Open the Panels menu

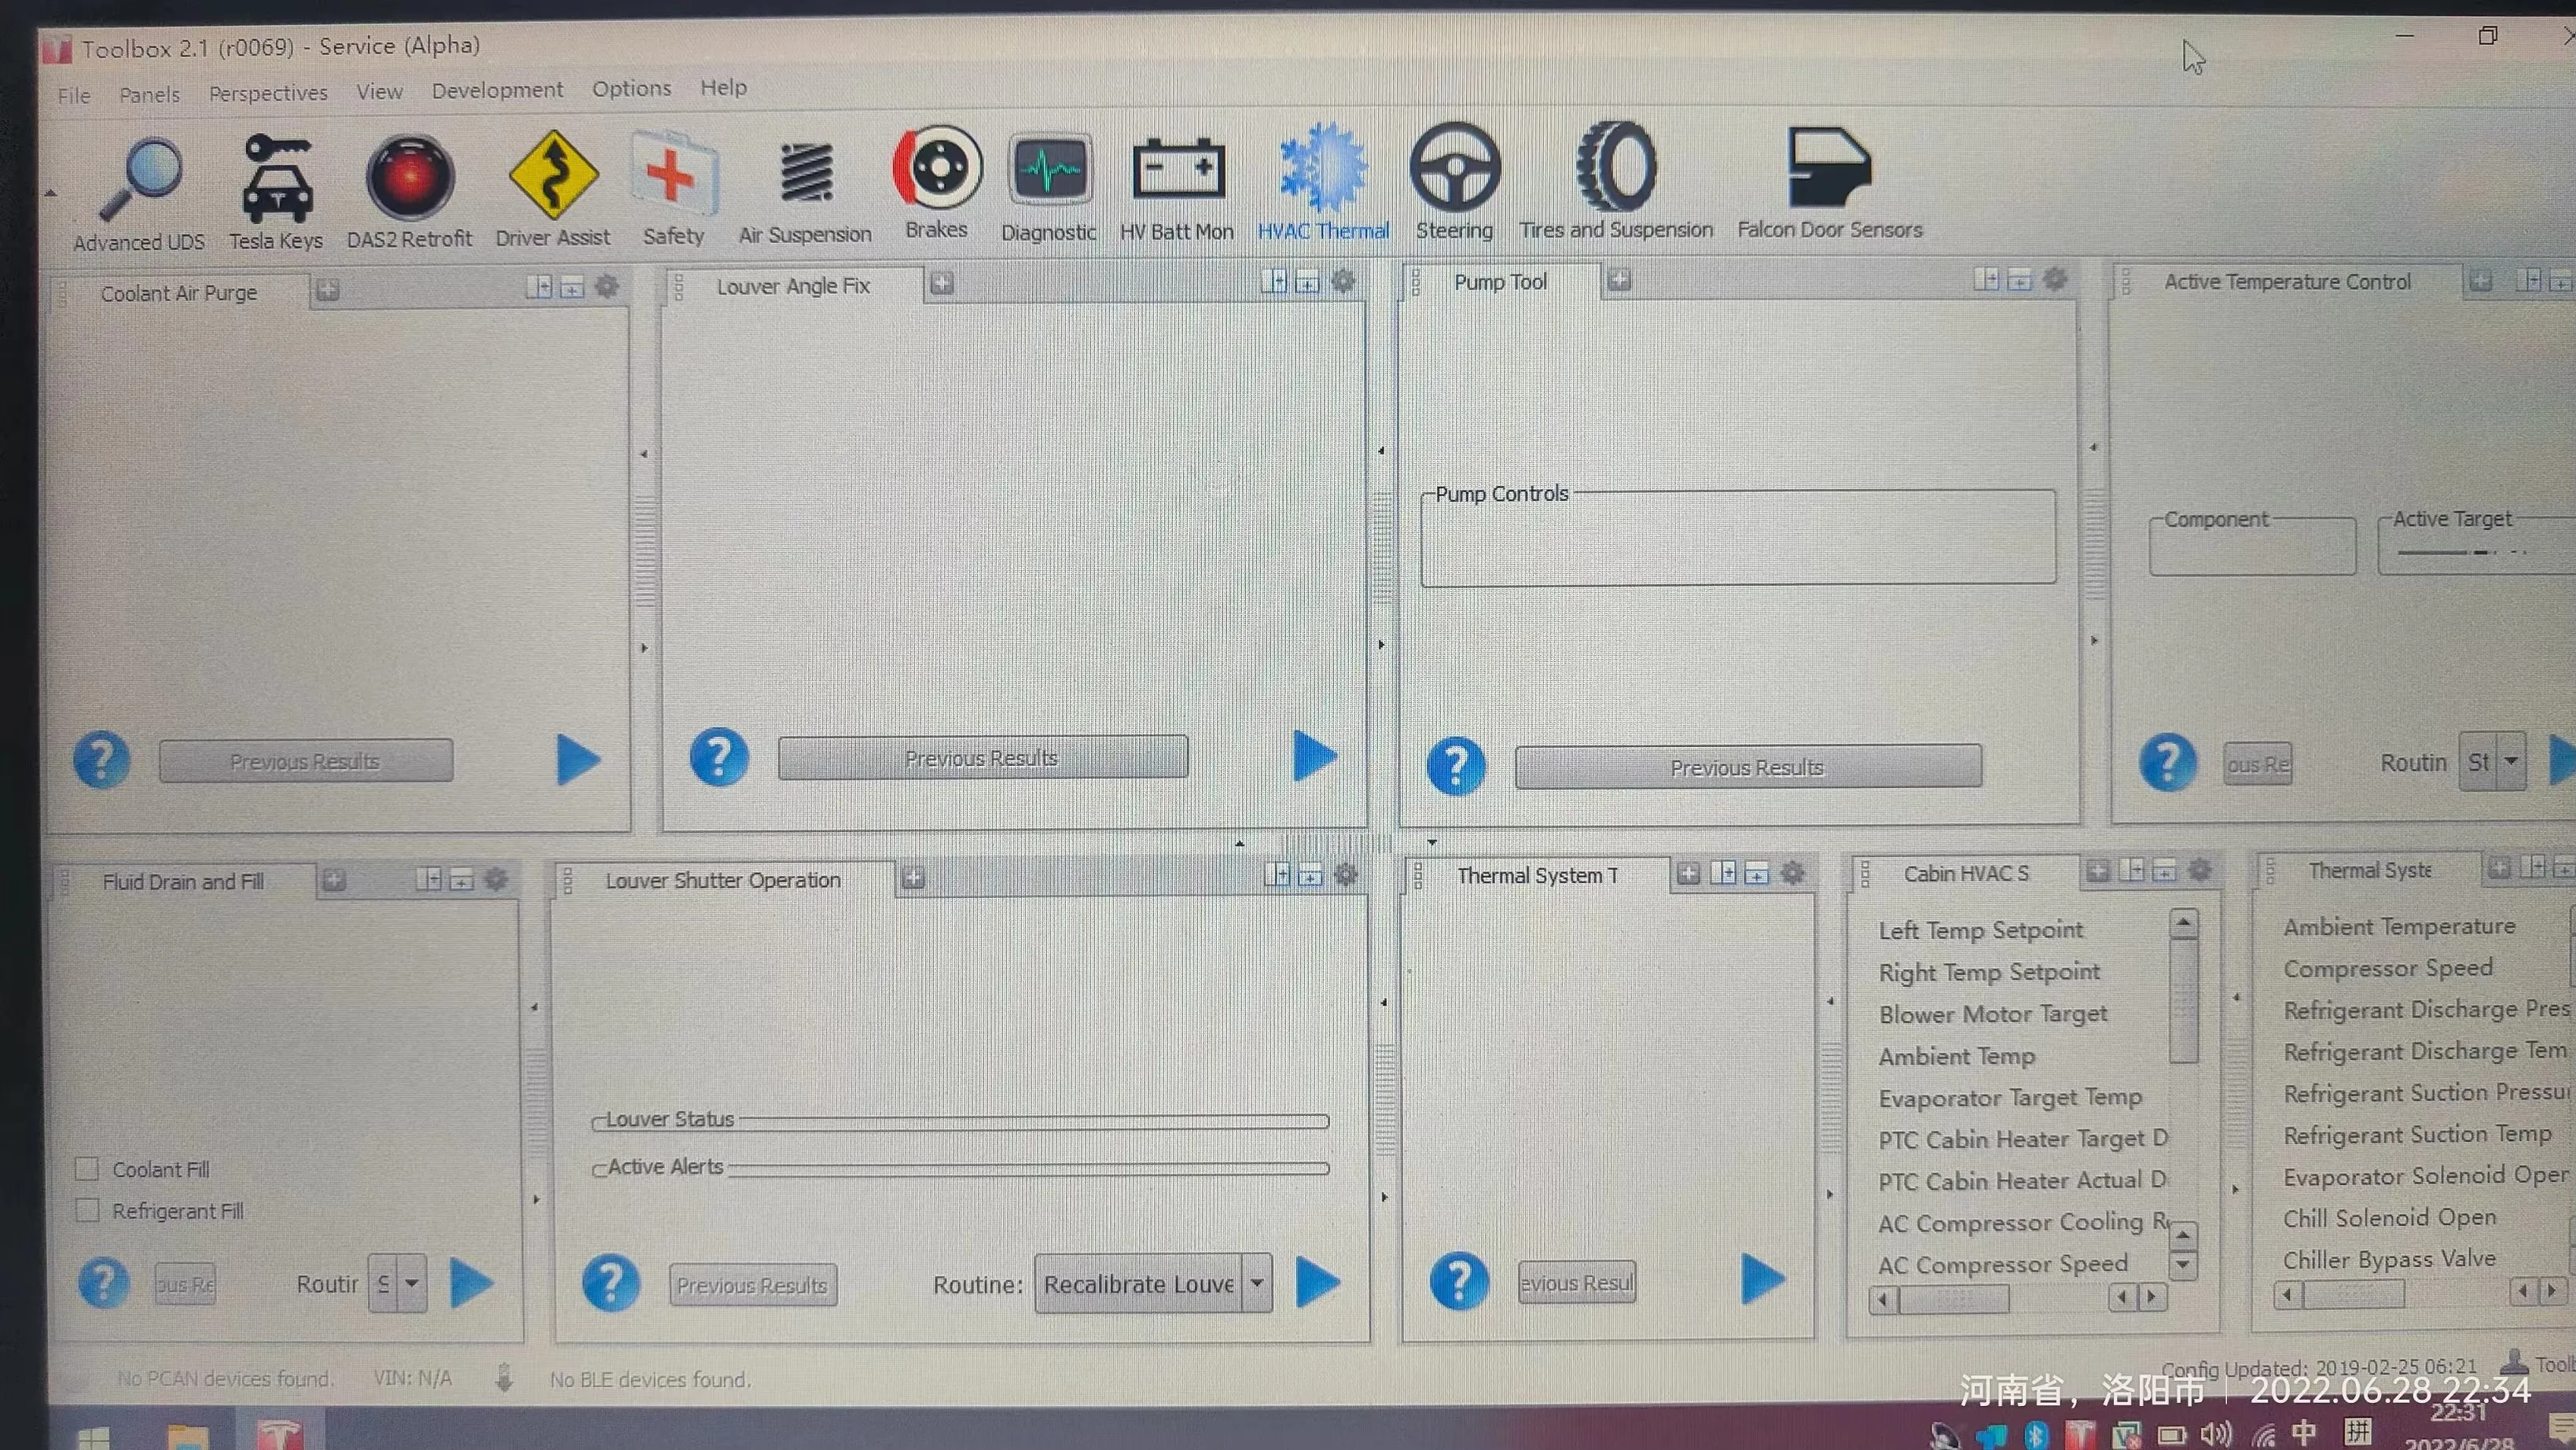pos(149,94)
